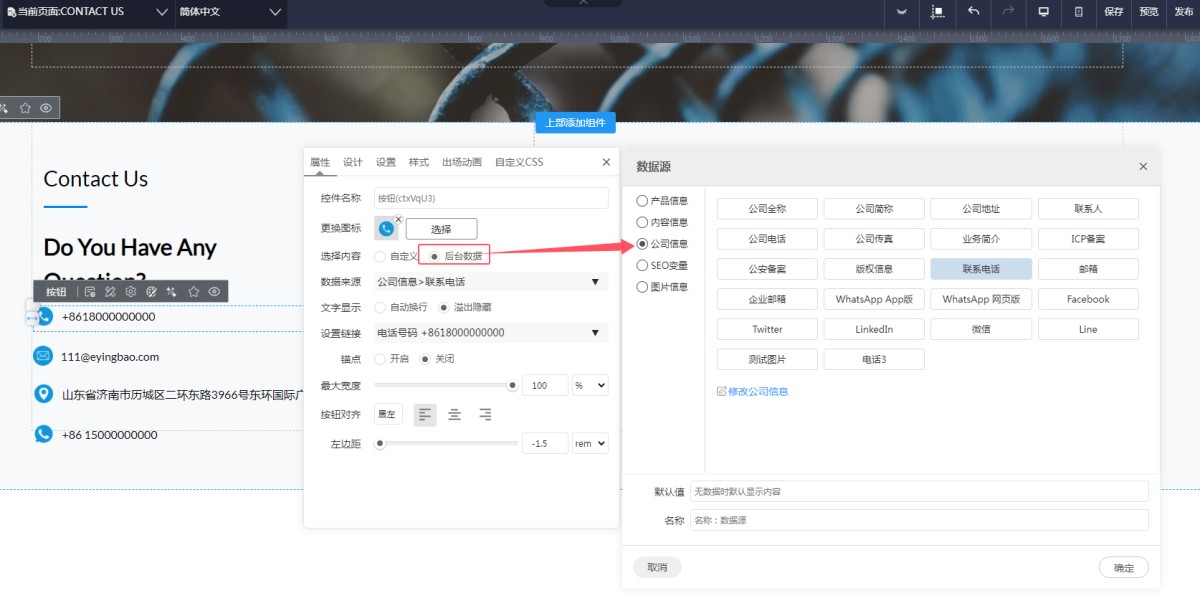This screenshot has height=606, width=1200.
Task: Switch to desktop preview mode icon
Action: (x=1043, y=12)
